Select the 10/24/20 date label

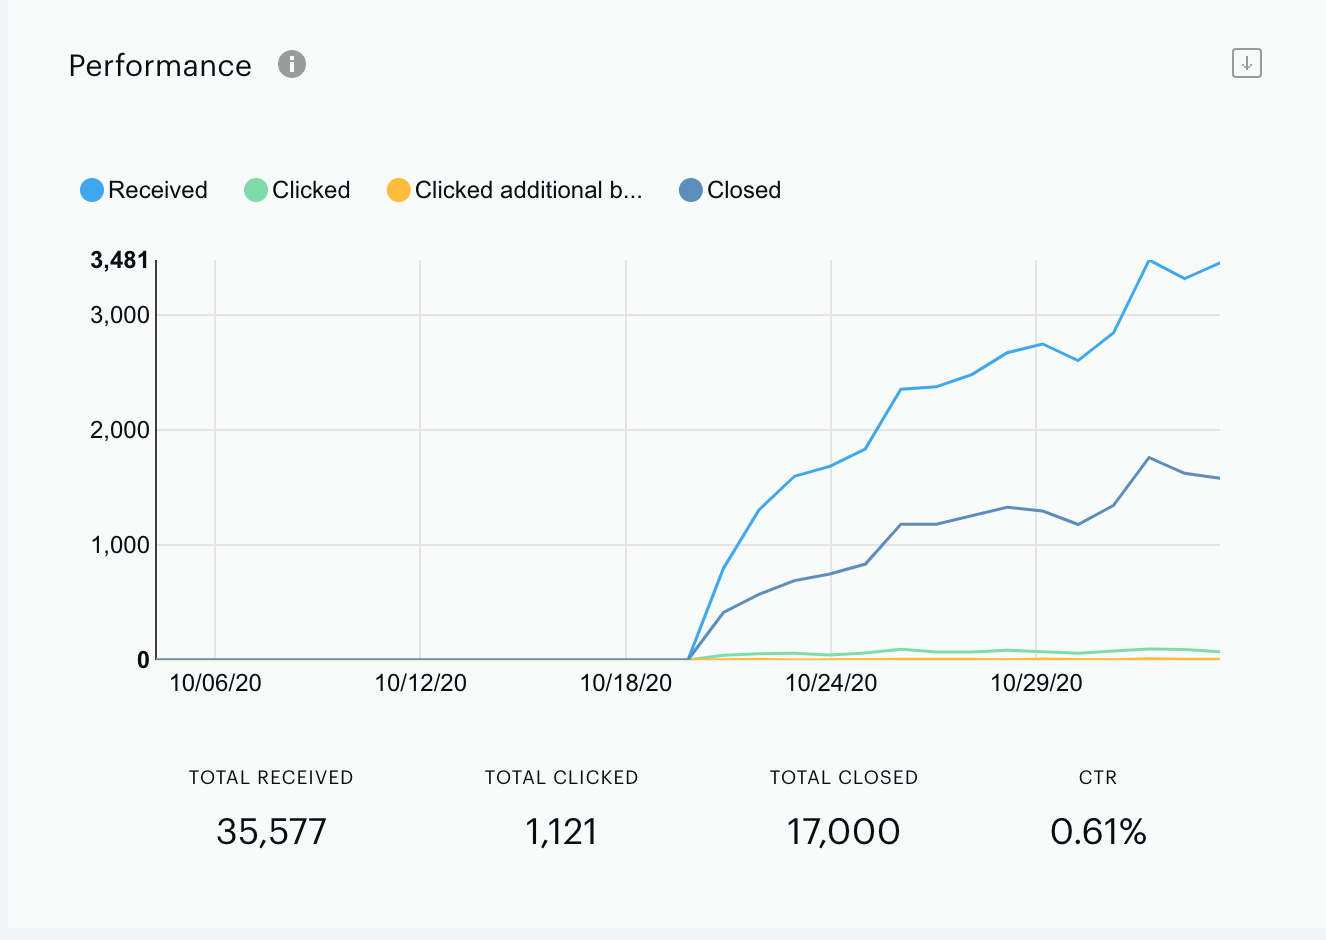tap(831, 683)
